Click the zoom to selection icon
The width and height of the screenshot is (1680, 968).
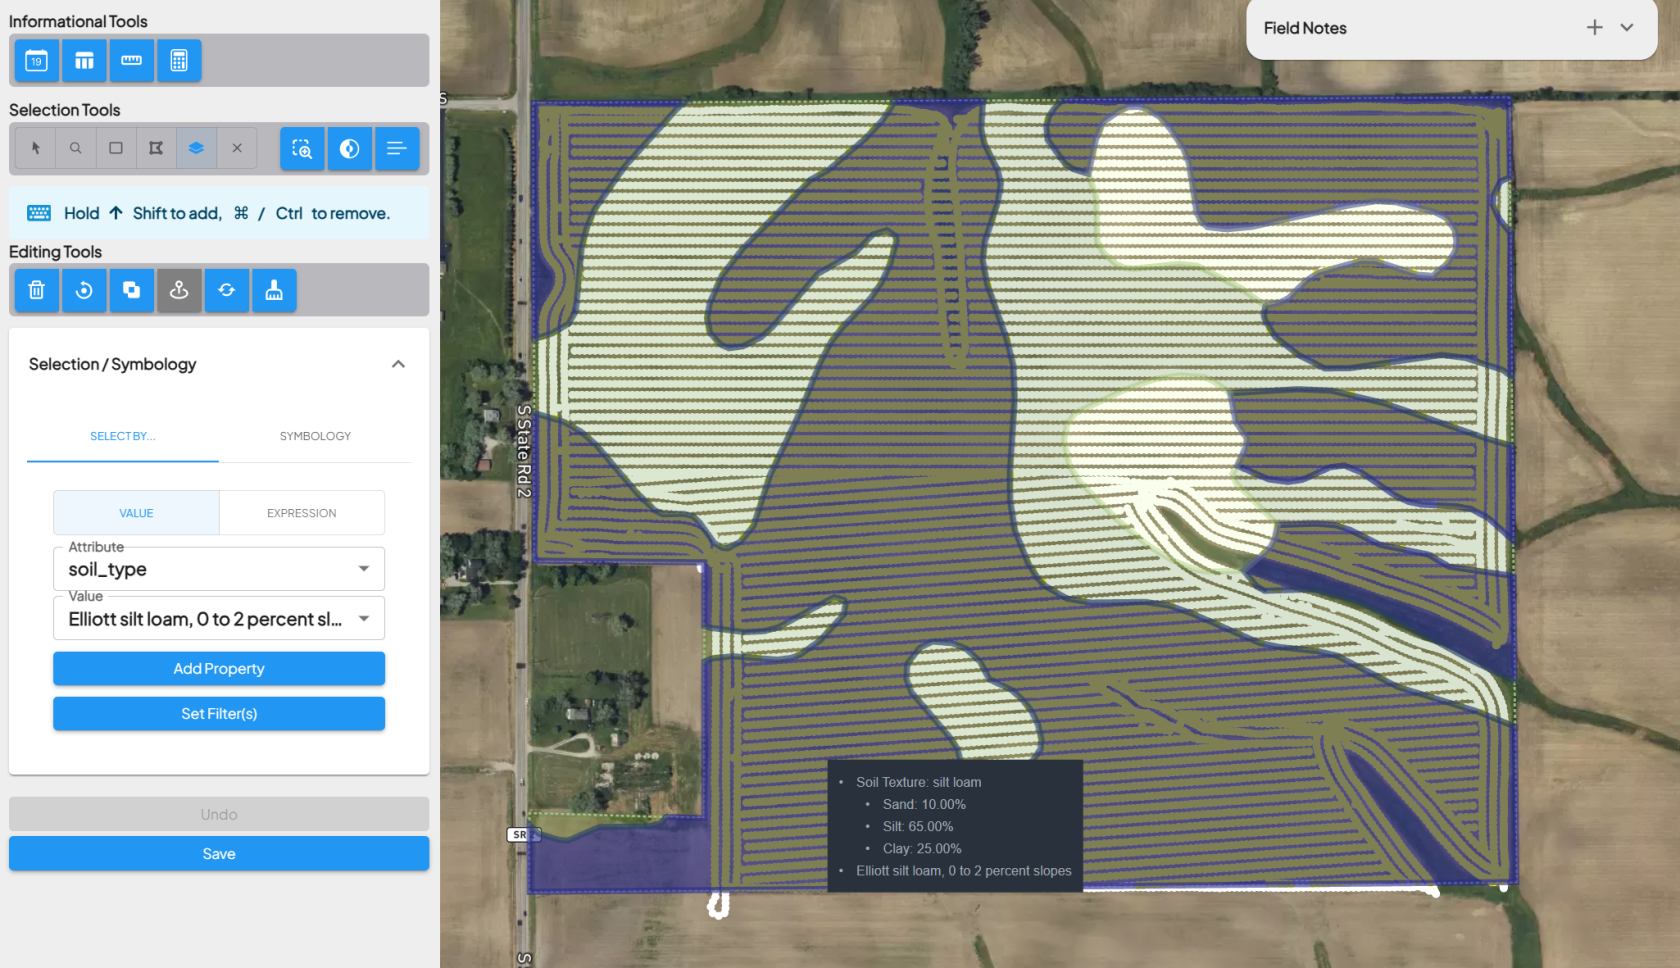[302, 149]
